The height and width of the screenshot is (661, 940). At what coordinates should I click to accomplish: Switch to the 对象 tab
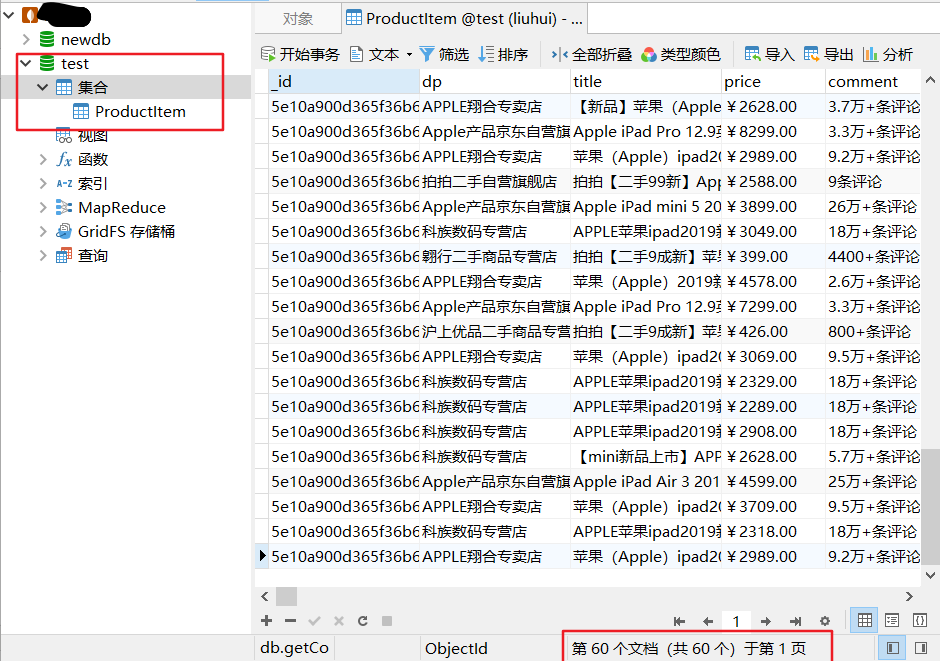(x=298, y=19)
